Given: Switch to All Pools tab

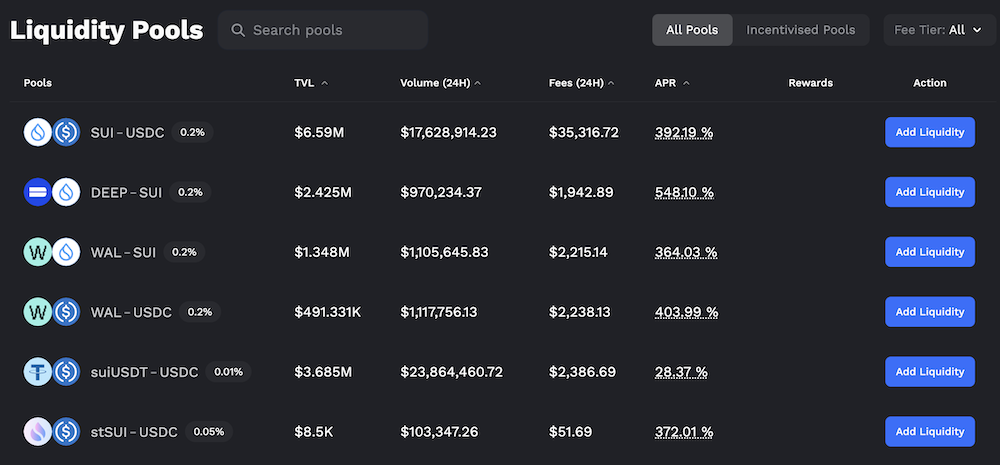Looking at the screenshot, I should click(692, 30).
